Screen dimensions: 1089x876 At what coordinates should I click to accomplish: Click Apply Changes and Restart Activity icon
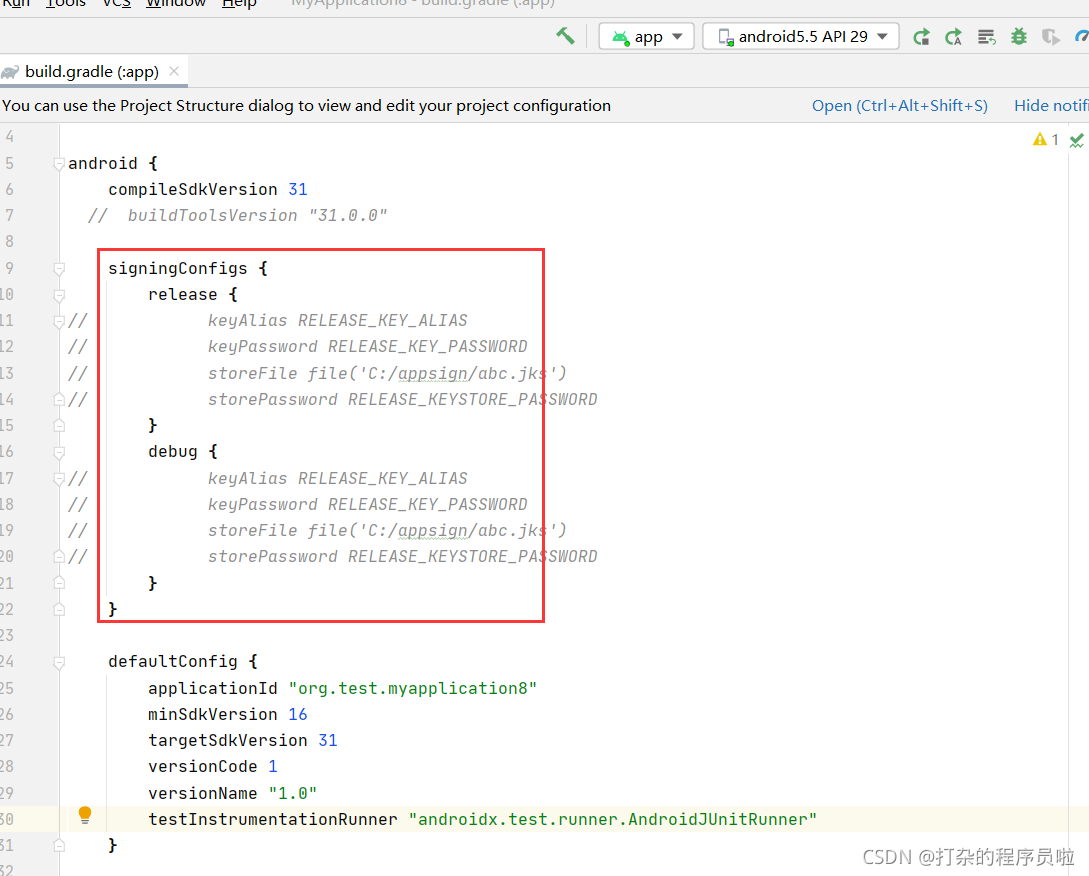coord(954,37)
